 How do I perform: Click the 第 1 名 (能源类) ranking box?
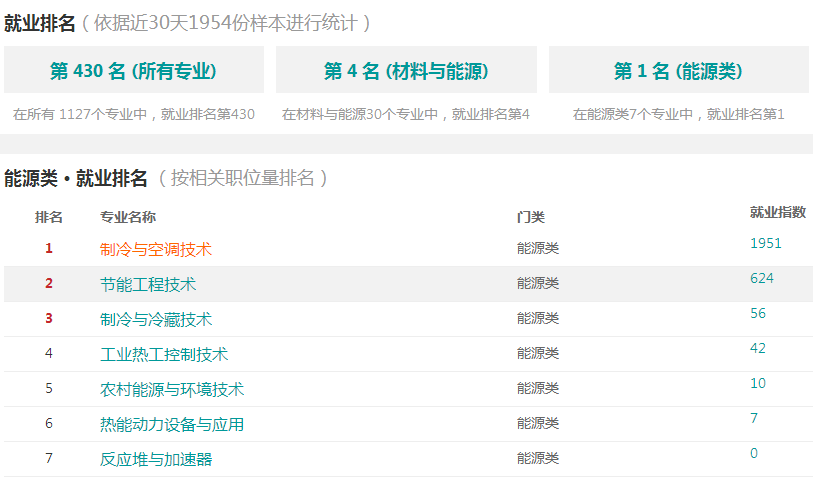[x=679, y=70]
